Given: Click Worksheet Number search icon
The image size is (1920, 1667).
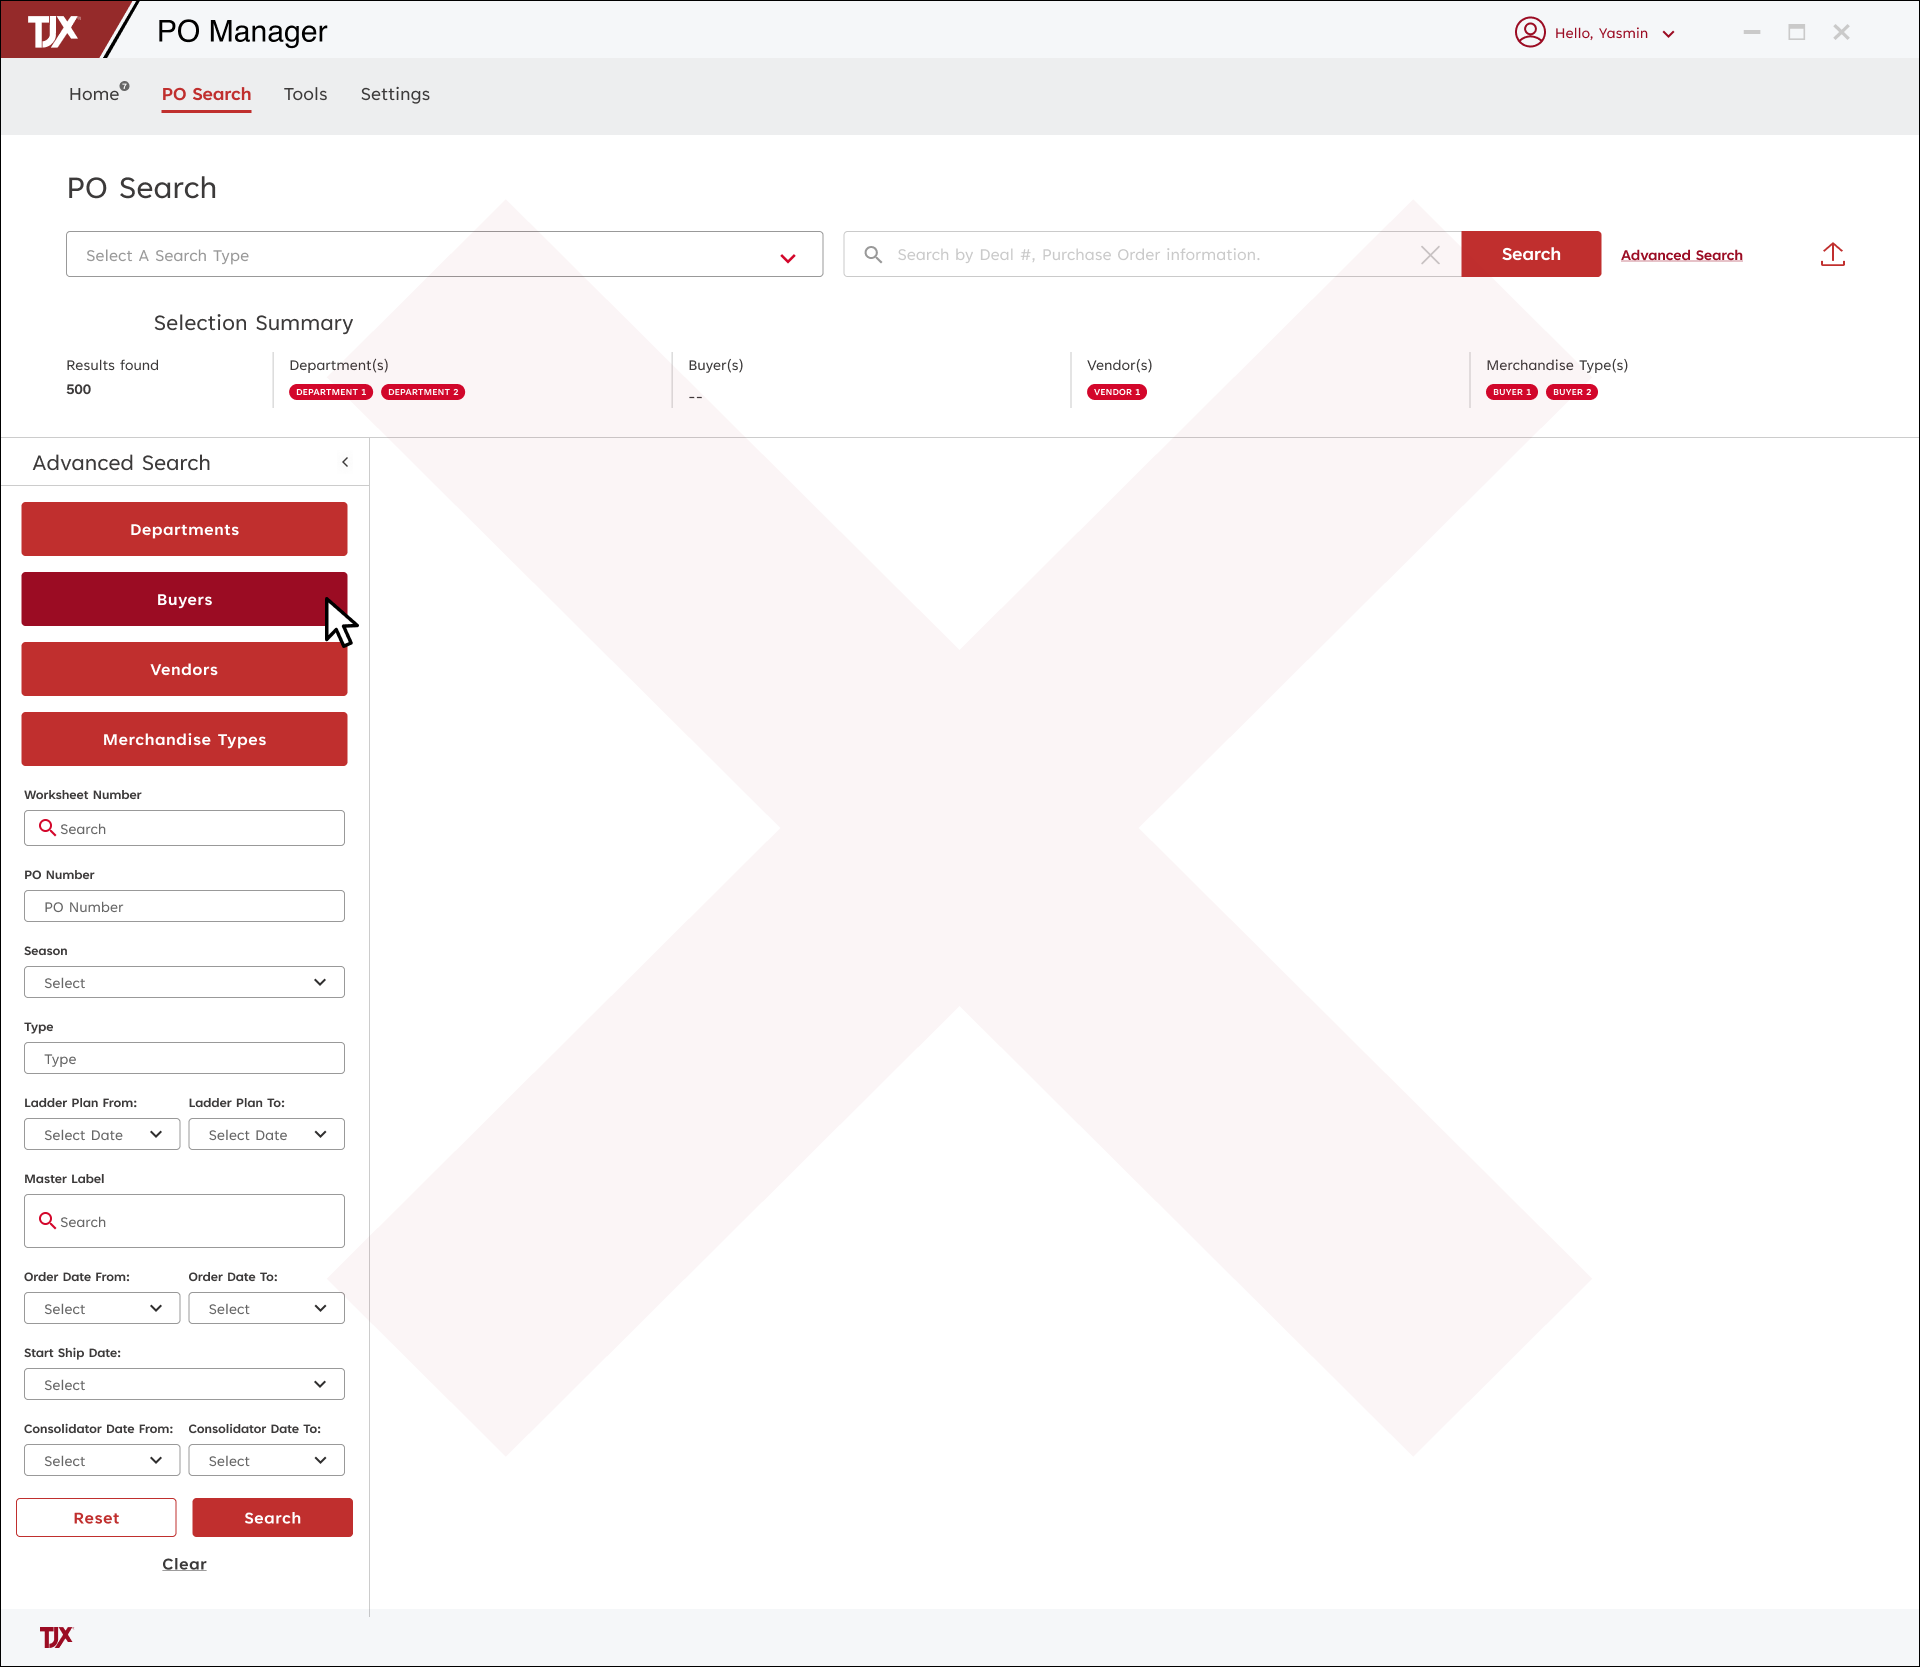Looking at the screenshot, I should [47, 827].
